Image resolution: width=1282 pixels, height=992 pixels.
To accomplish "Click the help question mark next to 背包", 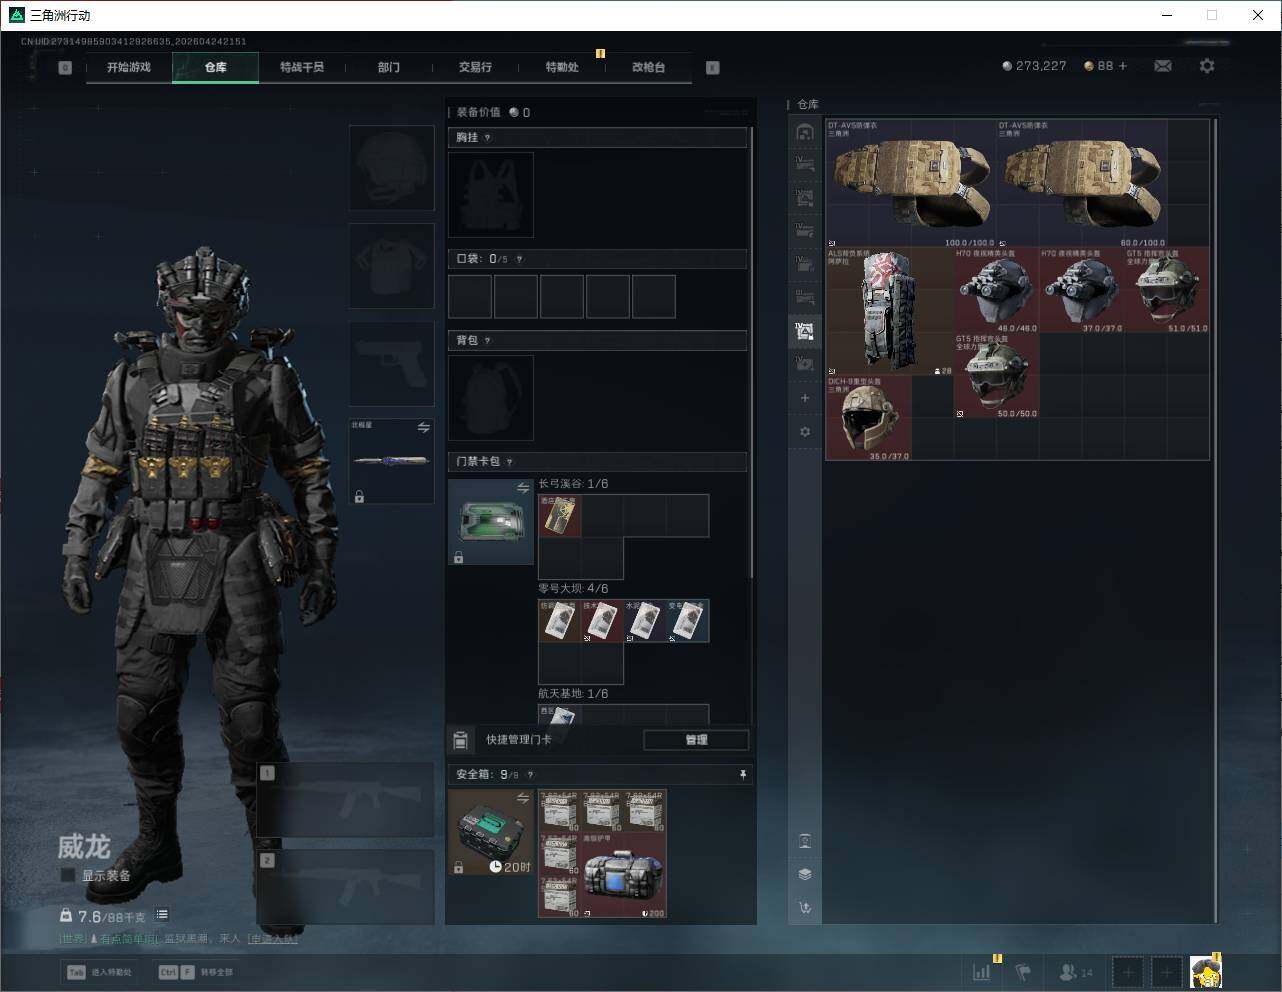I will (x=488, y=341).
